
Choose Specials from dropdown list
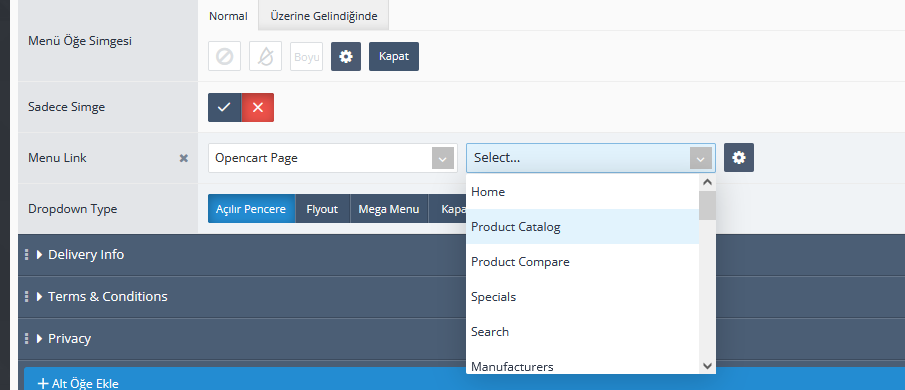[x=582, y=297]
